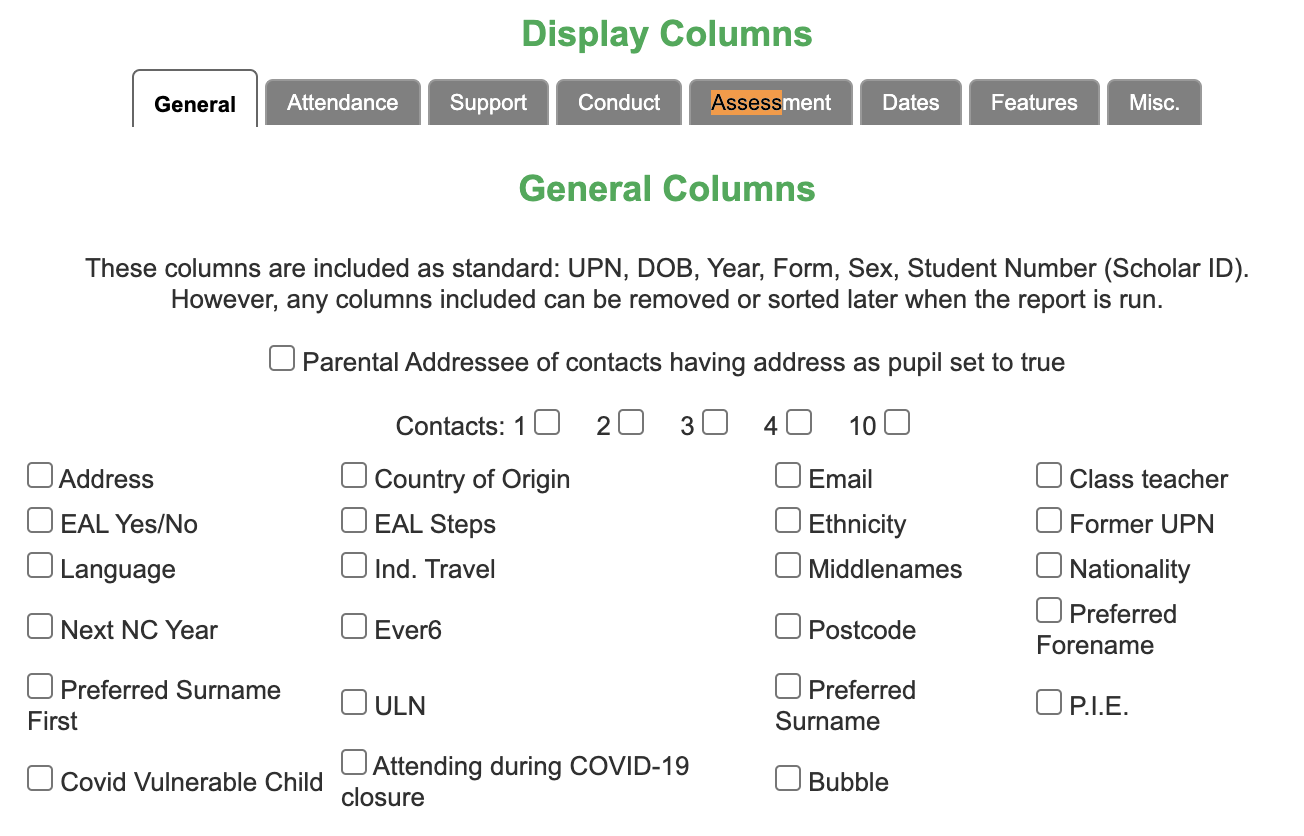Select the Misc. tab
The height and width of the screenshot is (836, 1304).
tap(1154, 102)
